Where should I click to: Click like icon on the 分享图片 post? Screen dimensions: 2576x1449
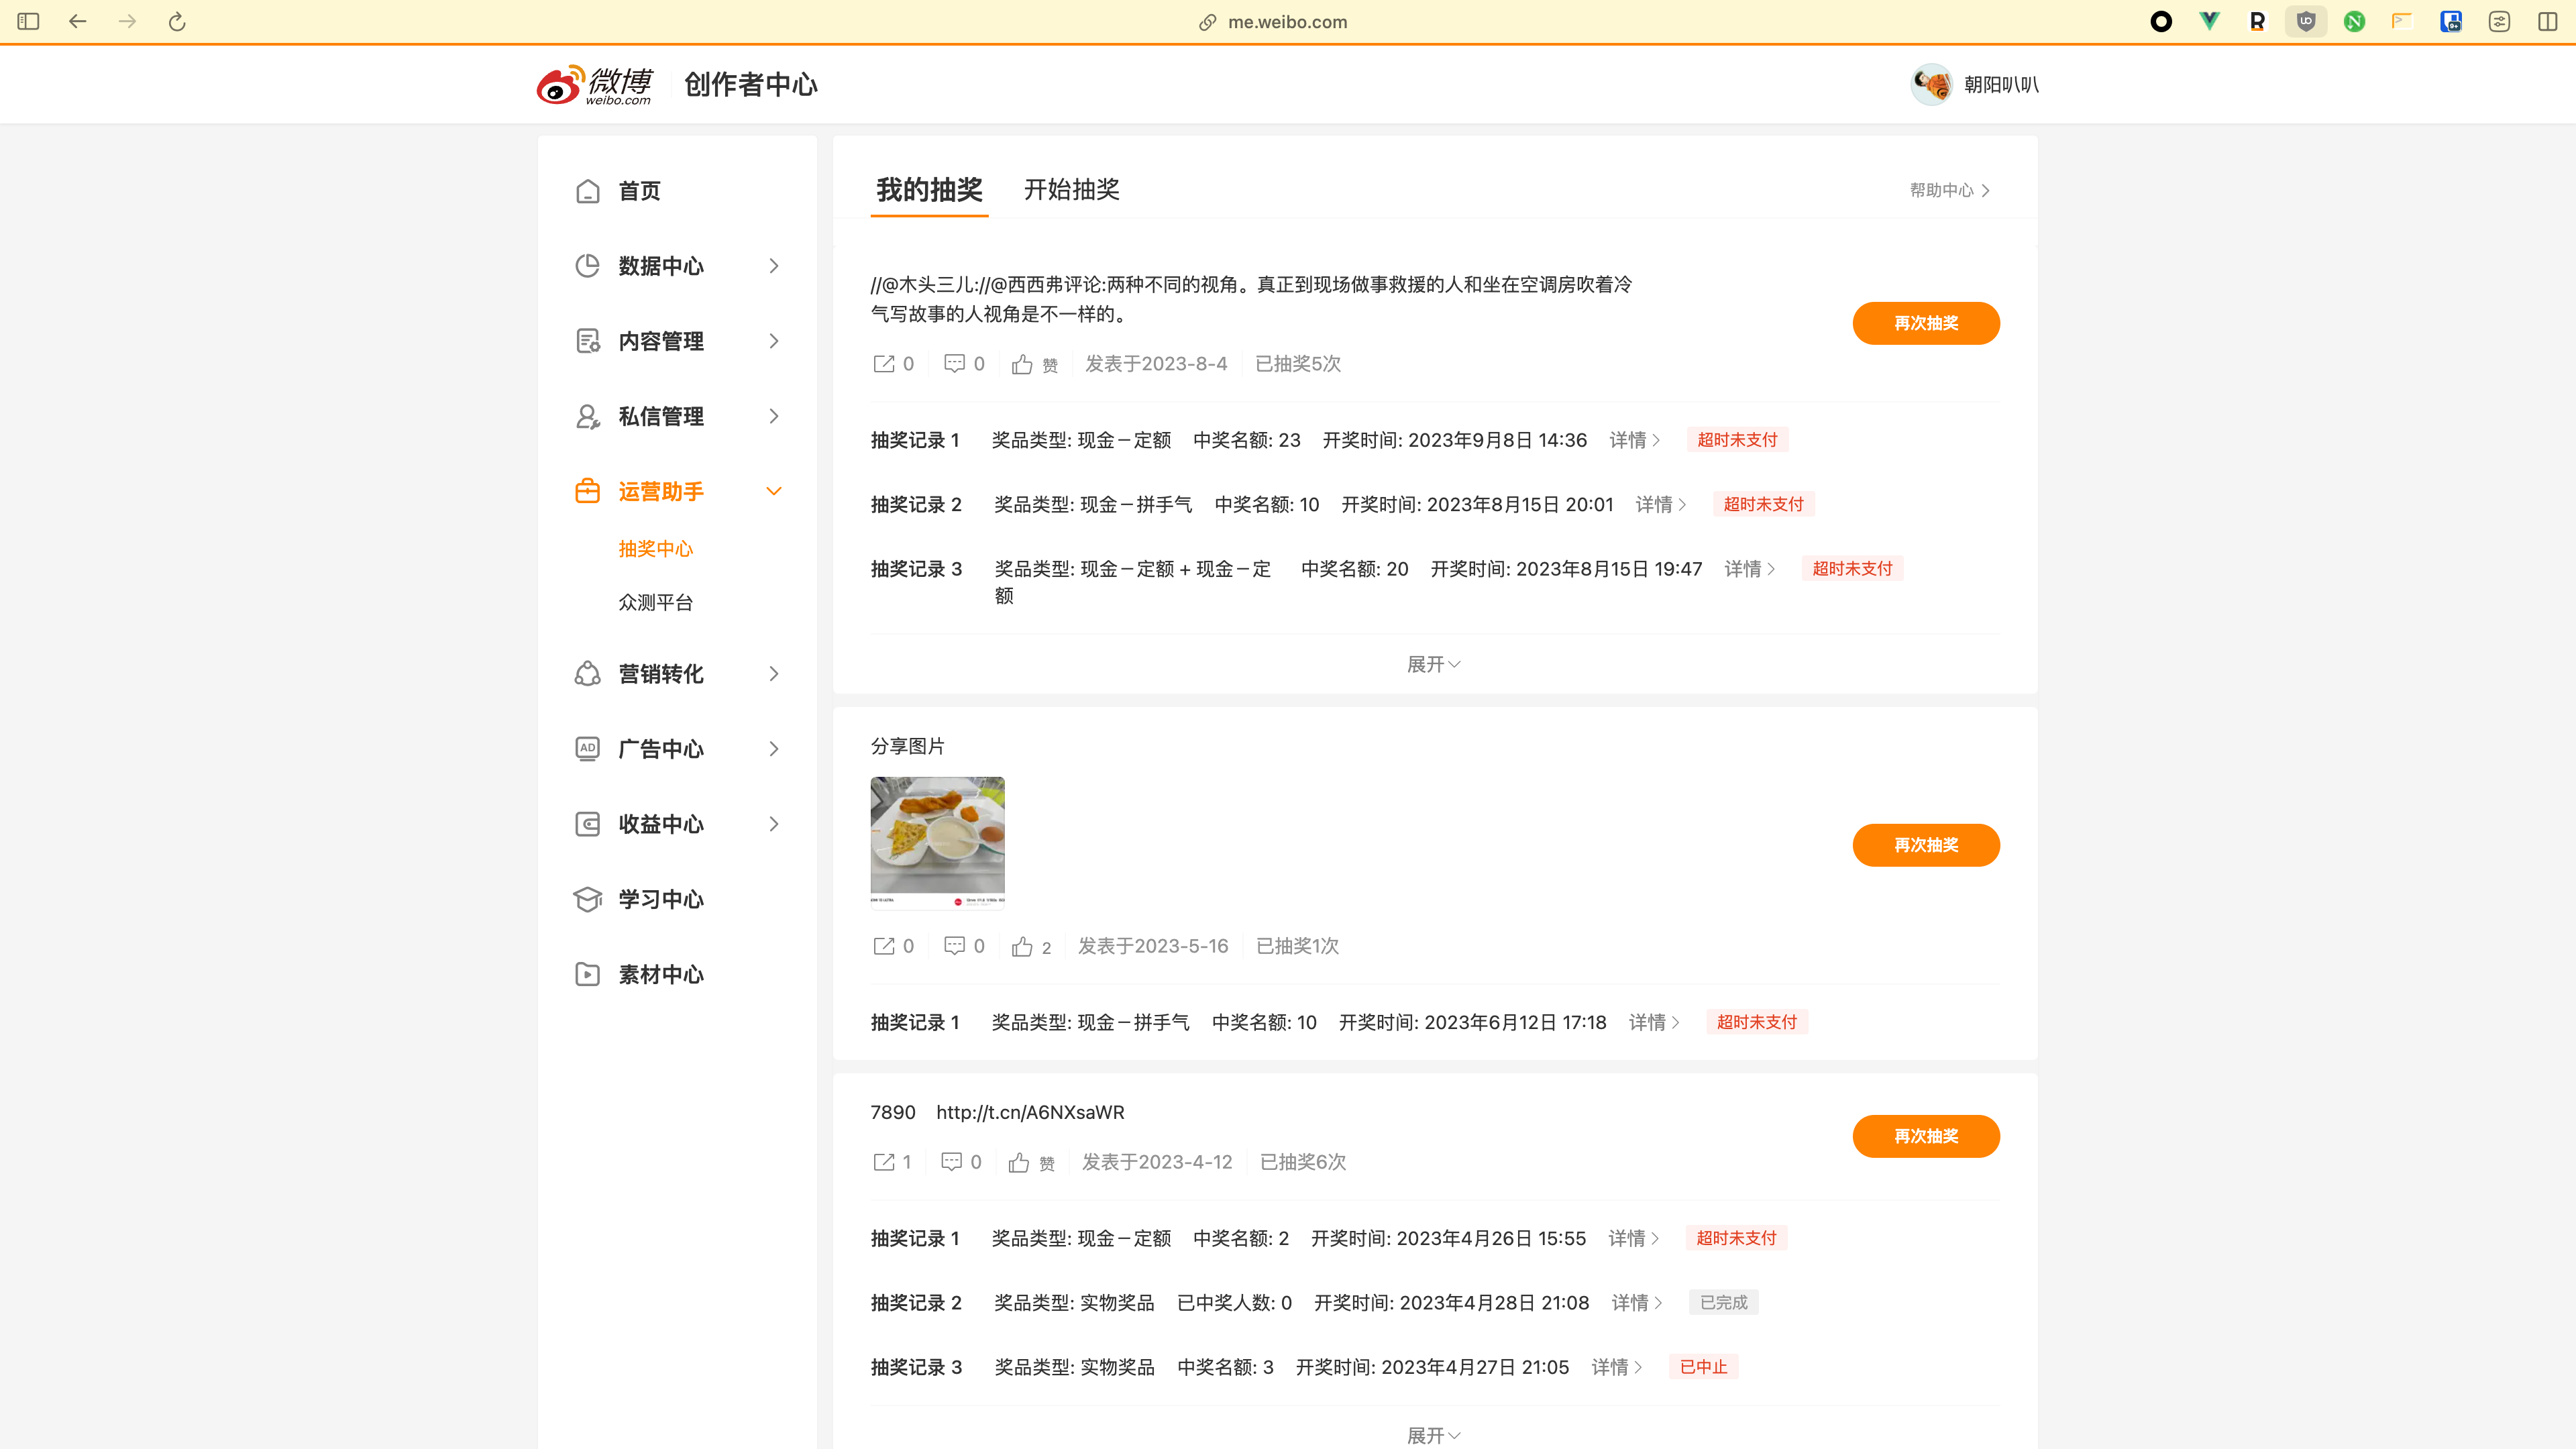[1021, 946]
